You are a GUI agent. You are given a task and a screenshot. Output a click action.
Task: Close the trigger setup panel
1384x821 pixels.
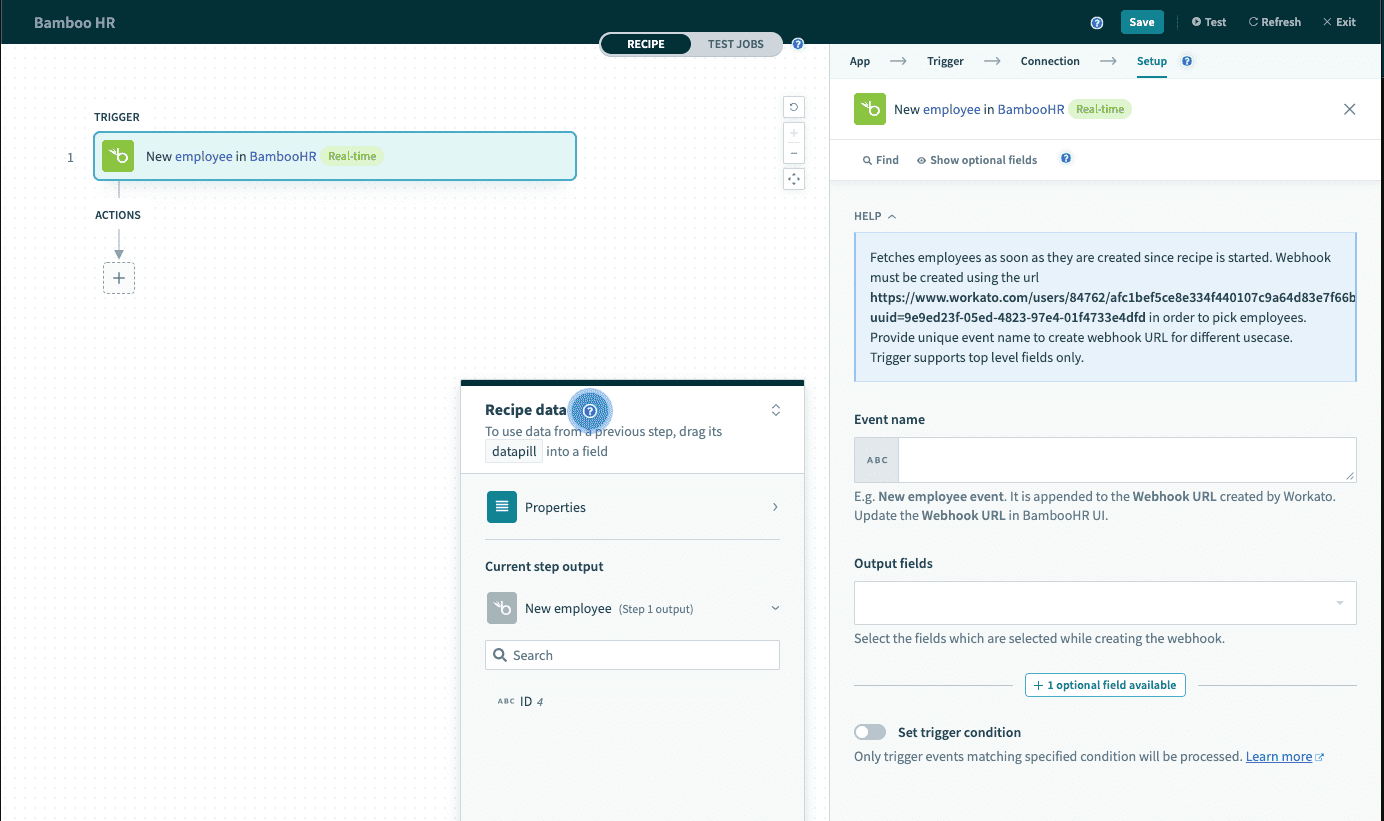[x=1349, y=109]
